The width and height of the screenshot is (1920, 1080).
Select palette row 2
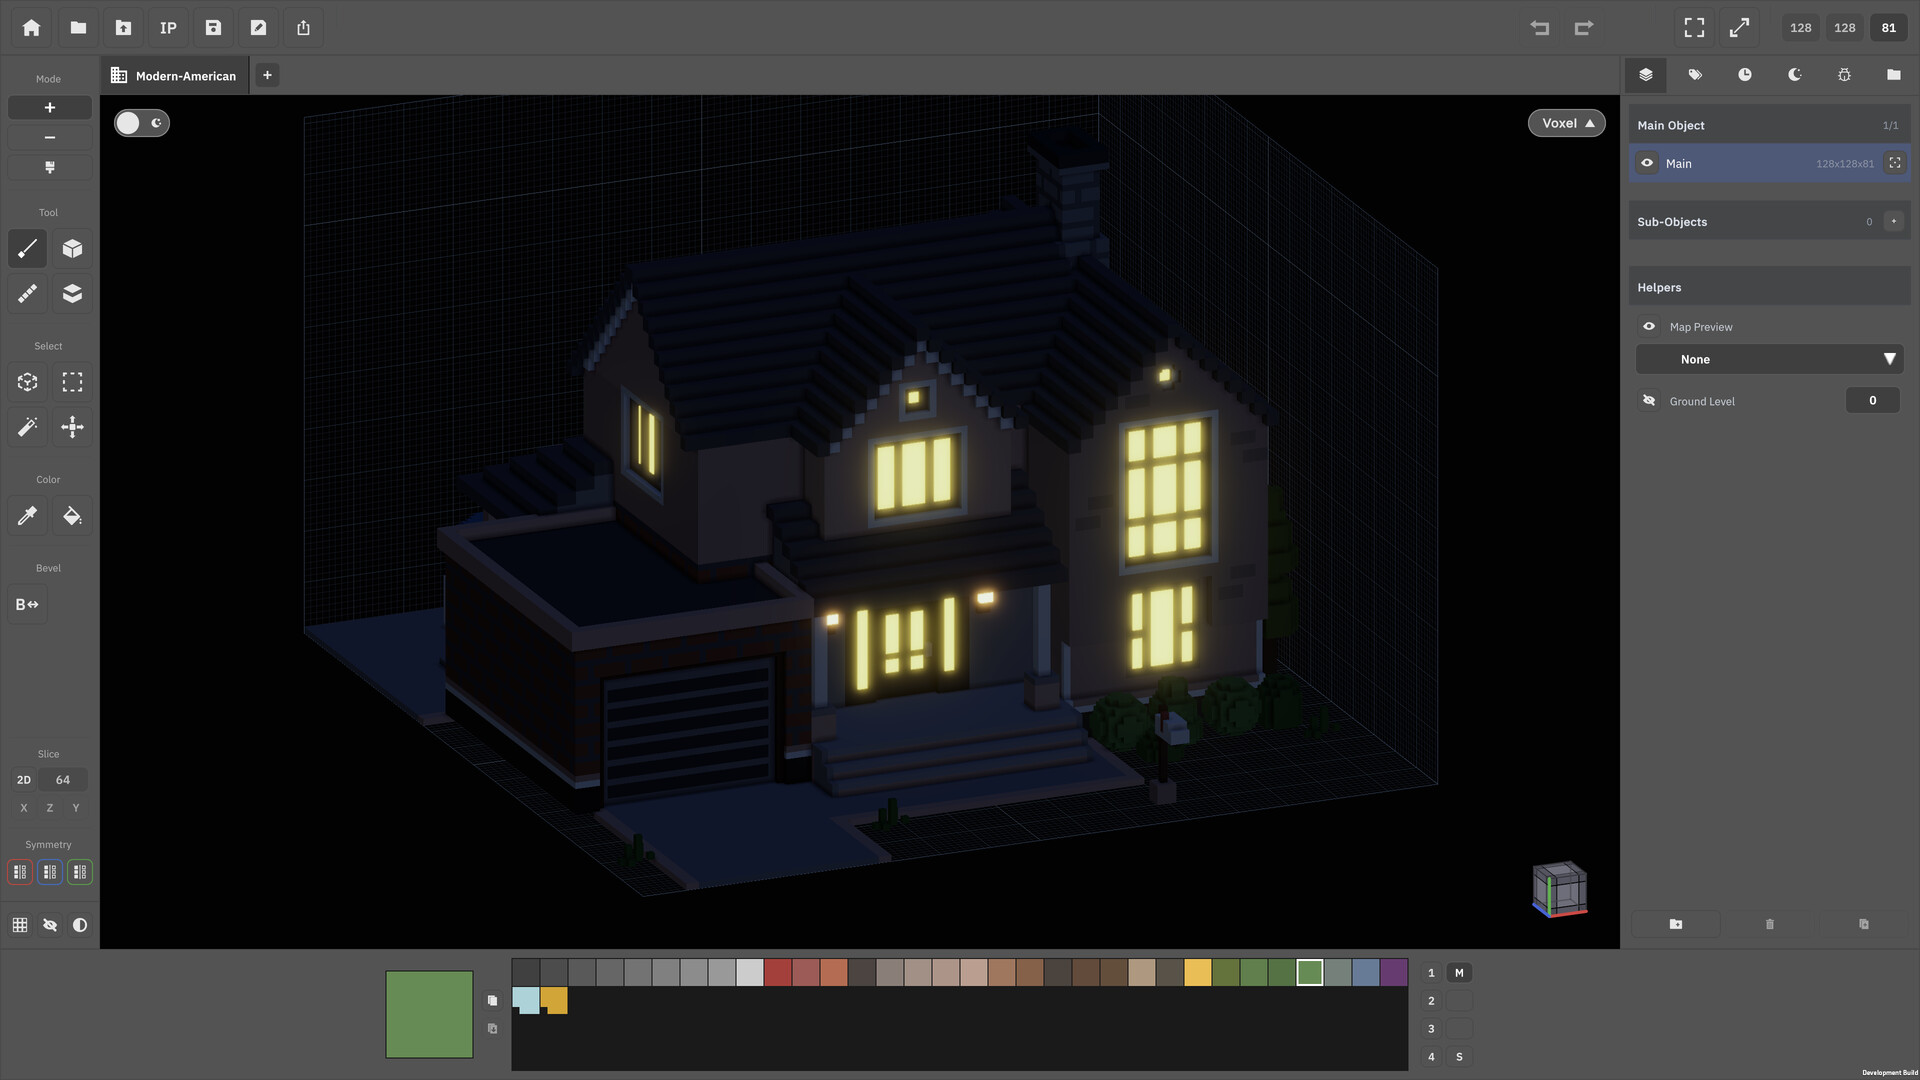(x=1431, y=1001)
